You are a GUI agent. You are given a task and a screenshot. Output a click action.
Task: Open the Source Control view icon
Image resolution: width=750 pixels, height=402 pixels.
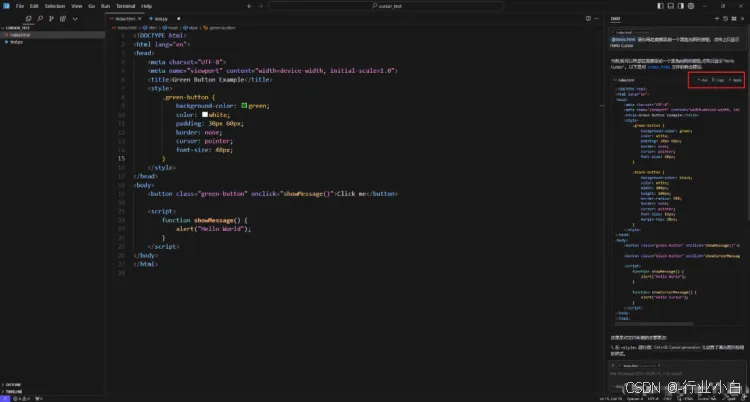(x=51, y=19)
